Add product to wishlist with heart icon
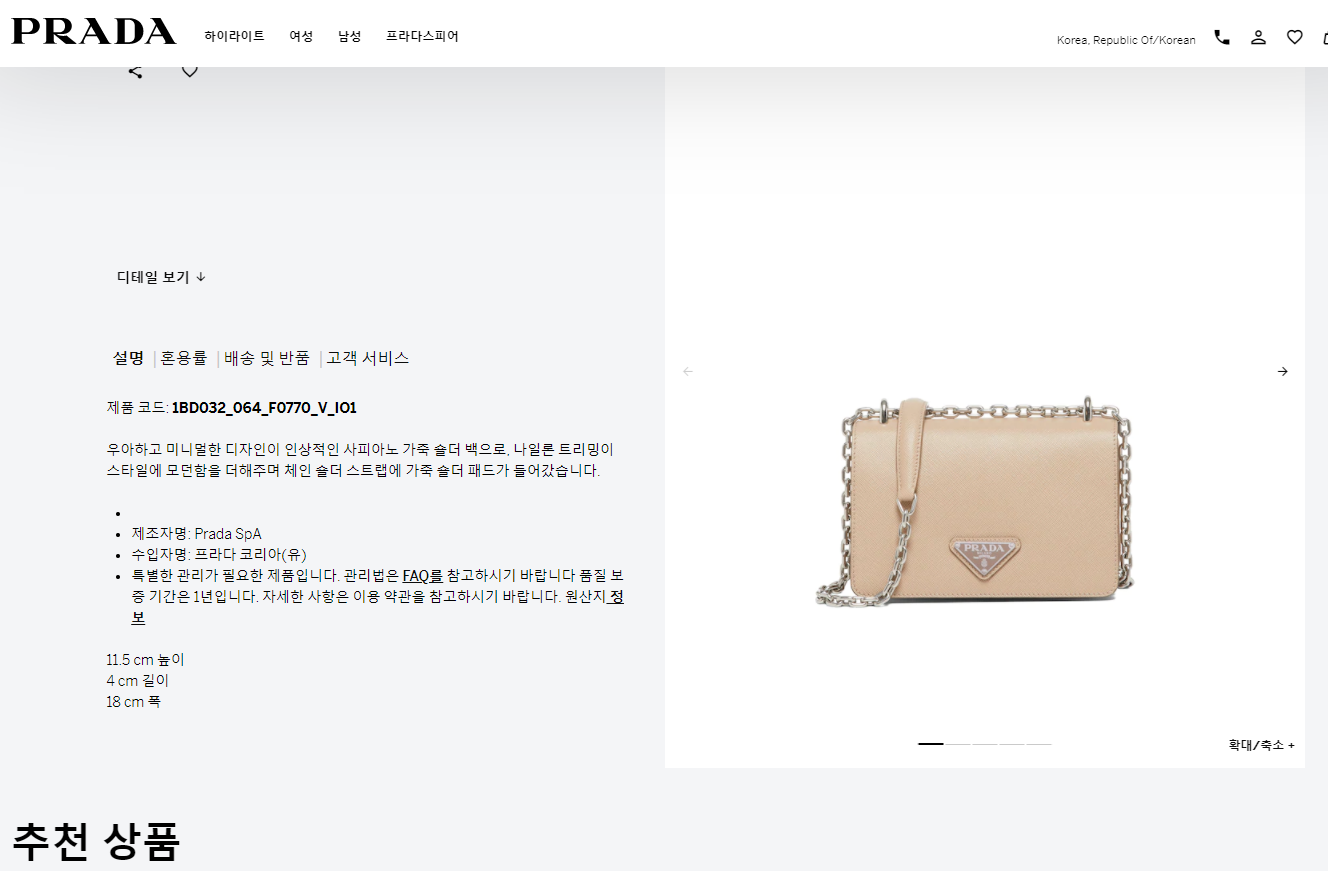 [x=190, y=71]
